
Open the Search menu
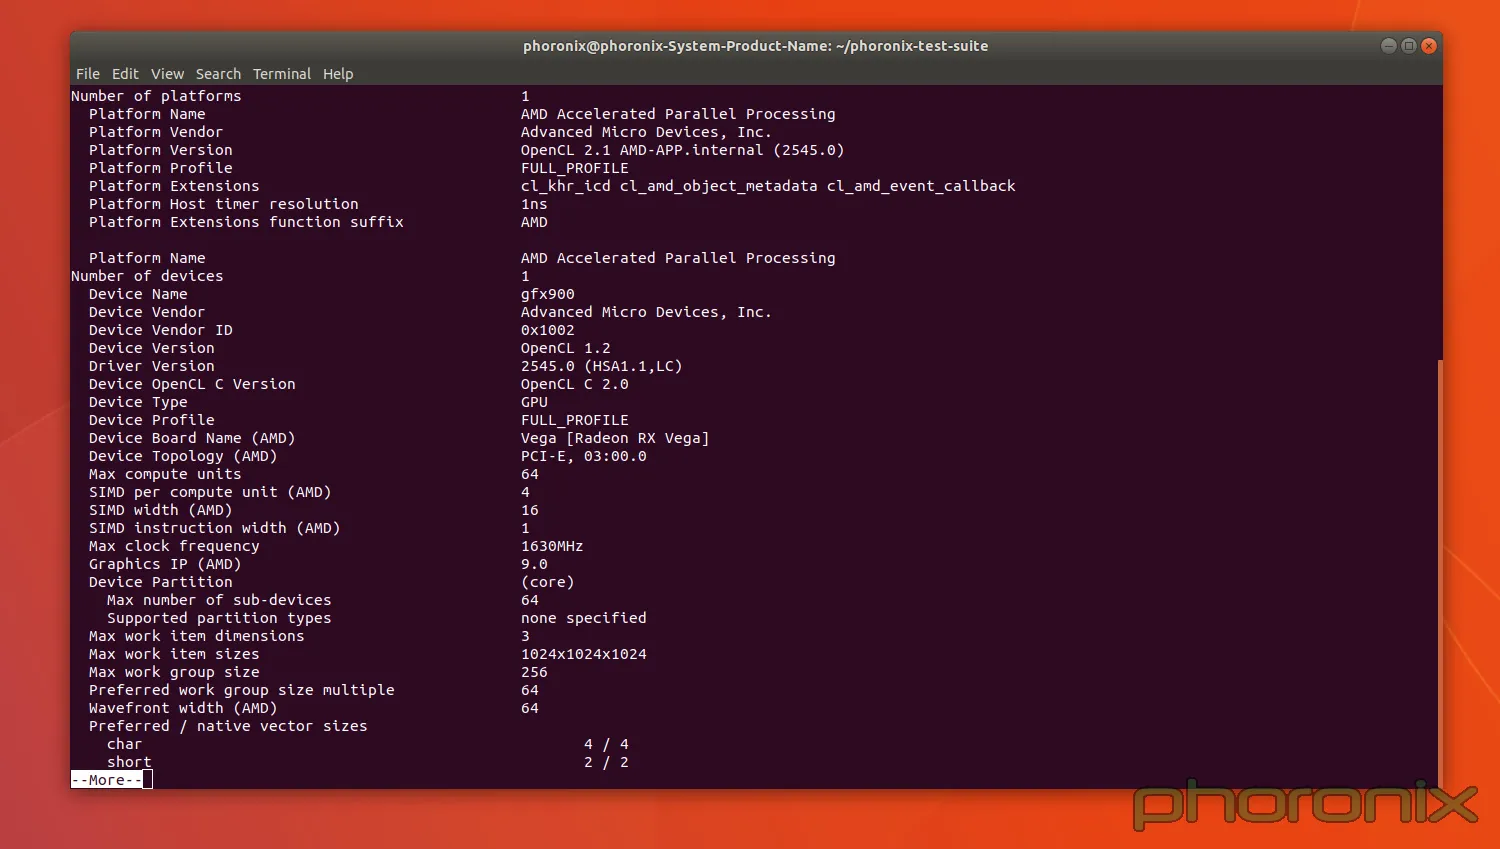[x=218, y=74]
